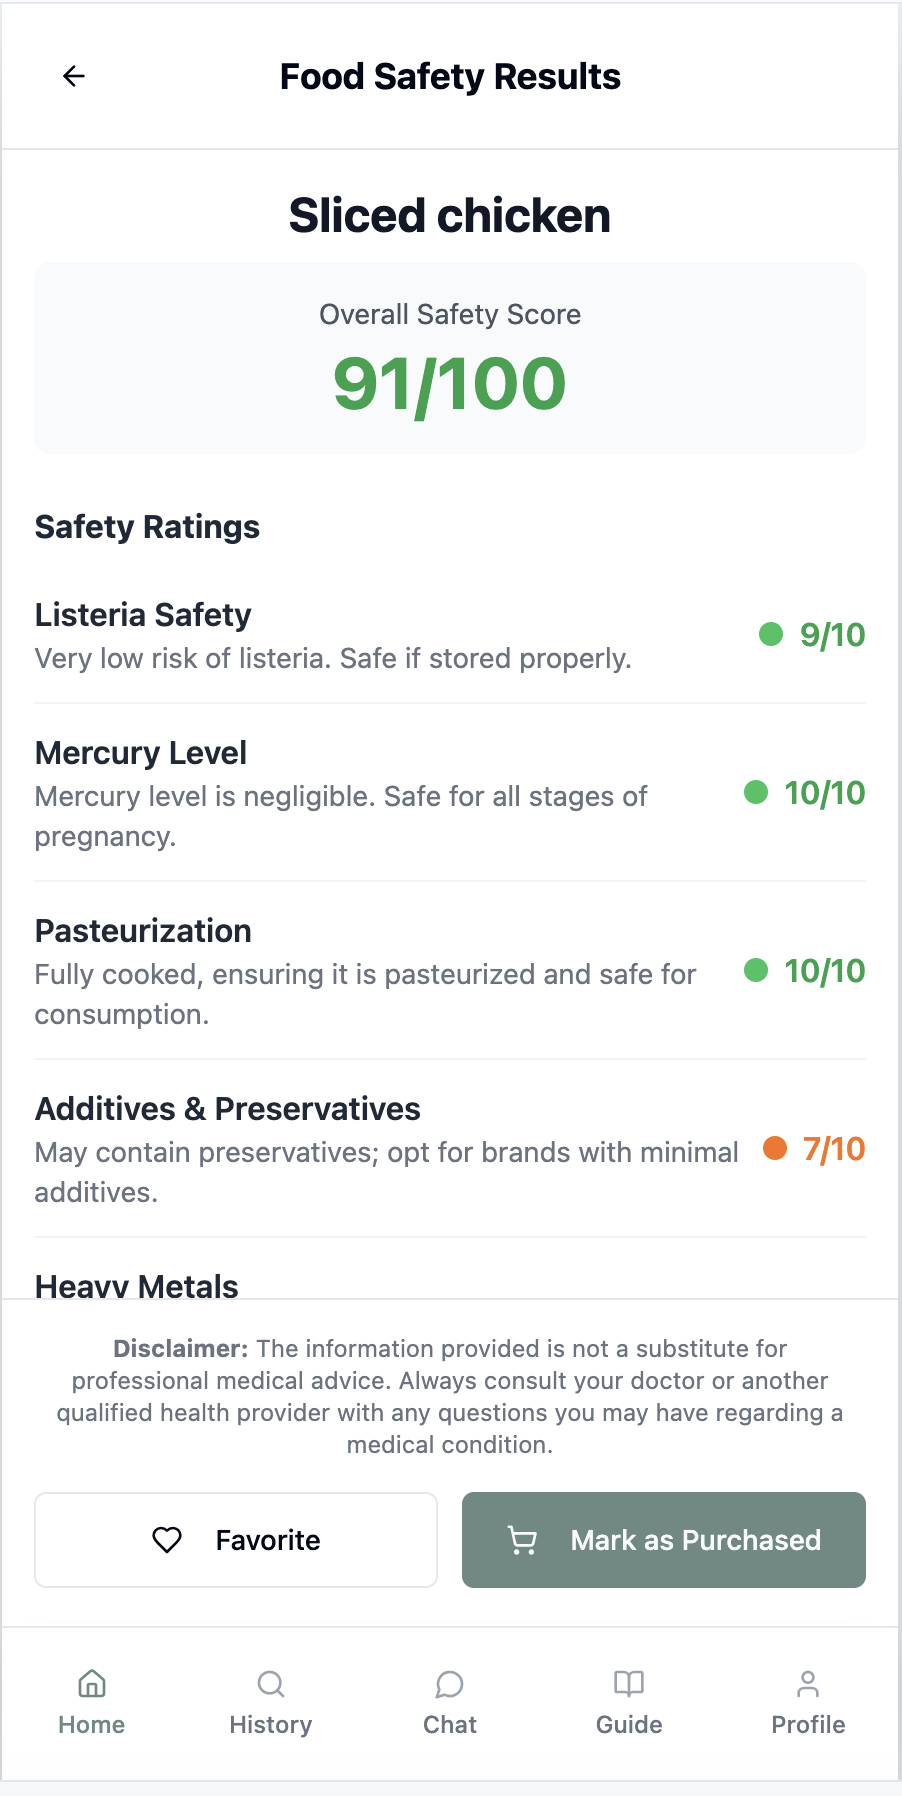
Task: Select the Mark as Purchased button
Action: 664,1540
